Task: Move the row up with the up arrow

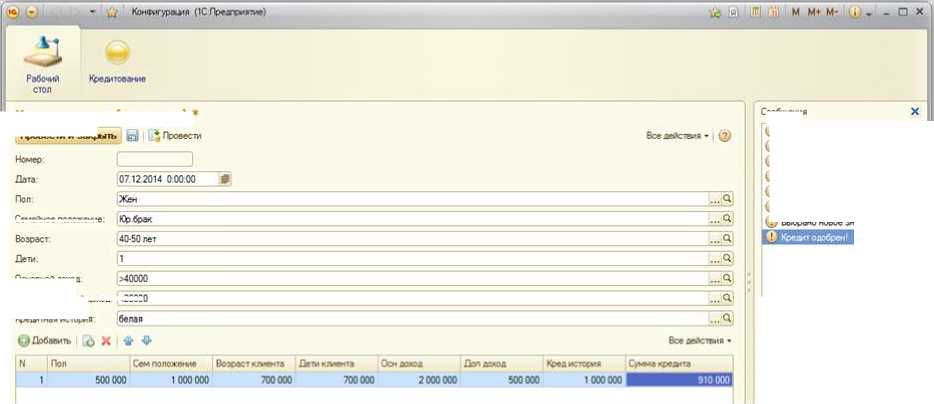Action: point(128,341)
